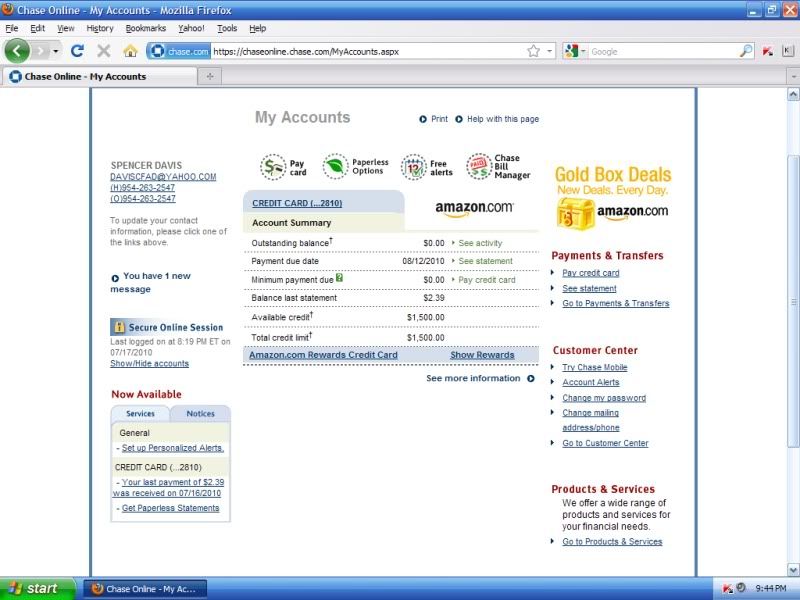Select the Services tab
The image size is (800, 600).
tap(140, 413)
